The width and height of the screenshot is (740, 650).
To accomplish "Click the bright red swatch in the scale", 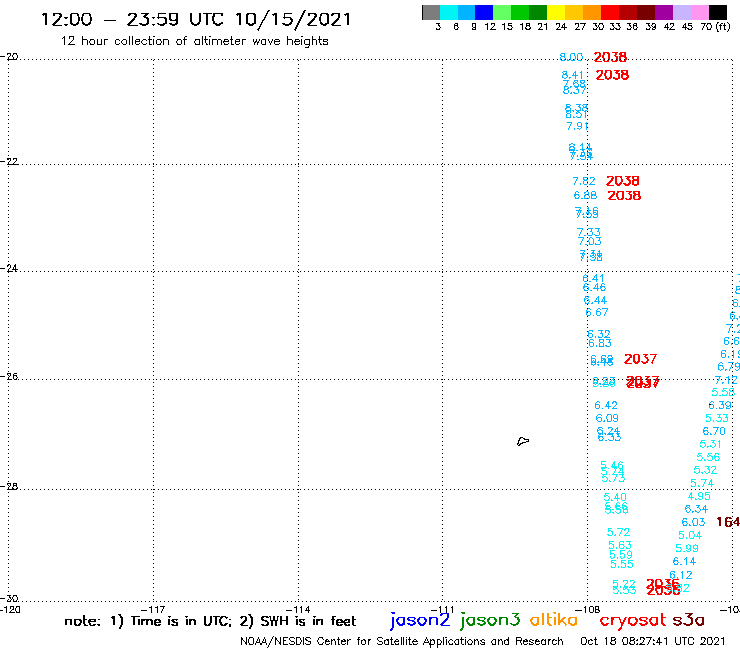I will click(x=610, y=12).
